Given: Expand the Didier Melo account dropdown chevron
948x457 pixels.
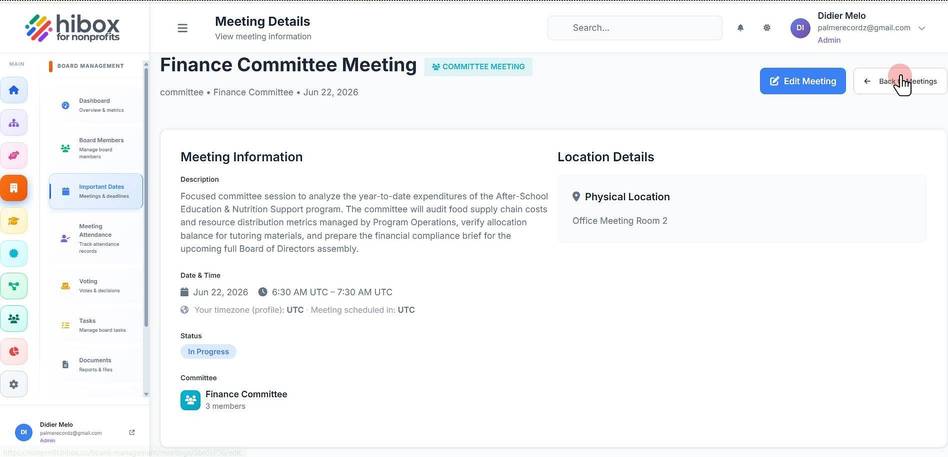Looking at the screenshot, I should pyautogui.click(x=921, y=28).
